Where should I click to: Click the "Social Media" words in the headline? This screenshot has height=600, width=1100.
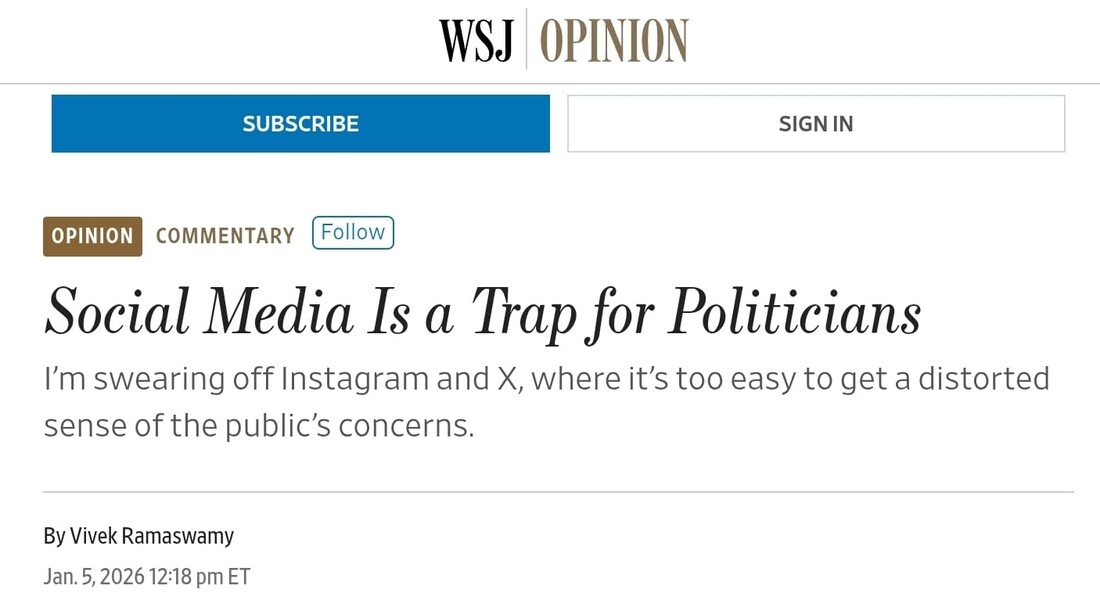(x=198, y=312)
